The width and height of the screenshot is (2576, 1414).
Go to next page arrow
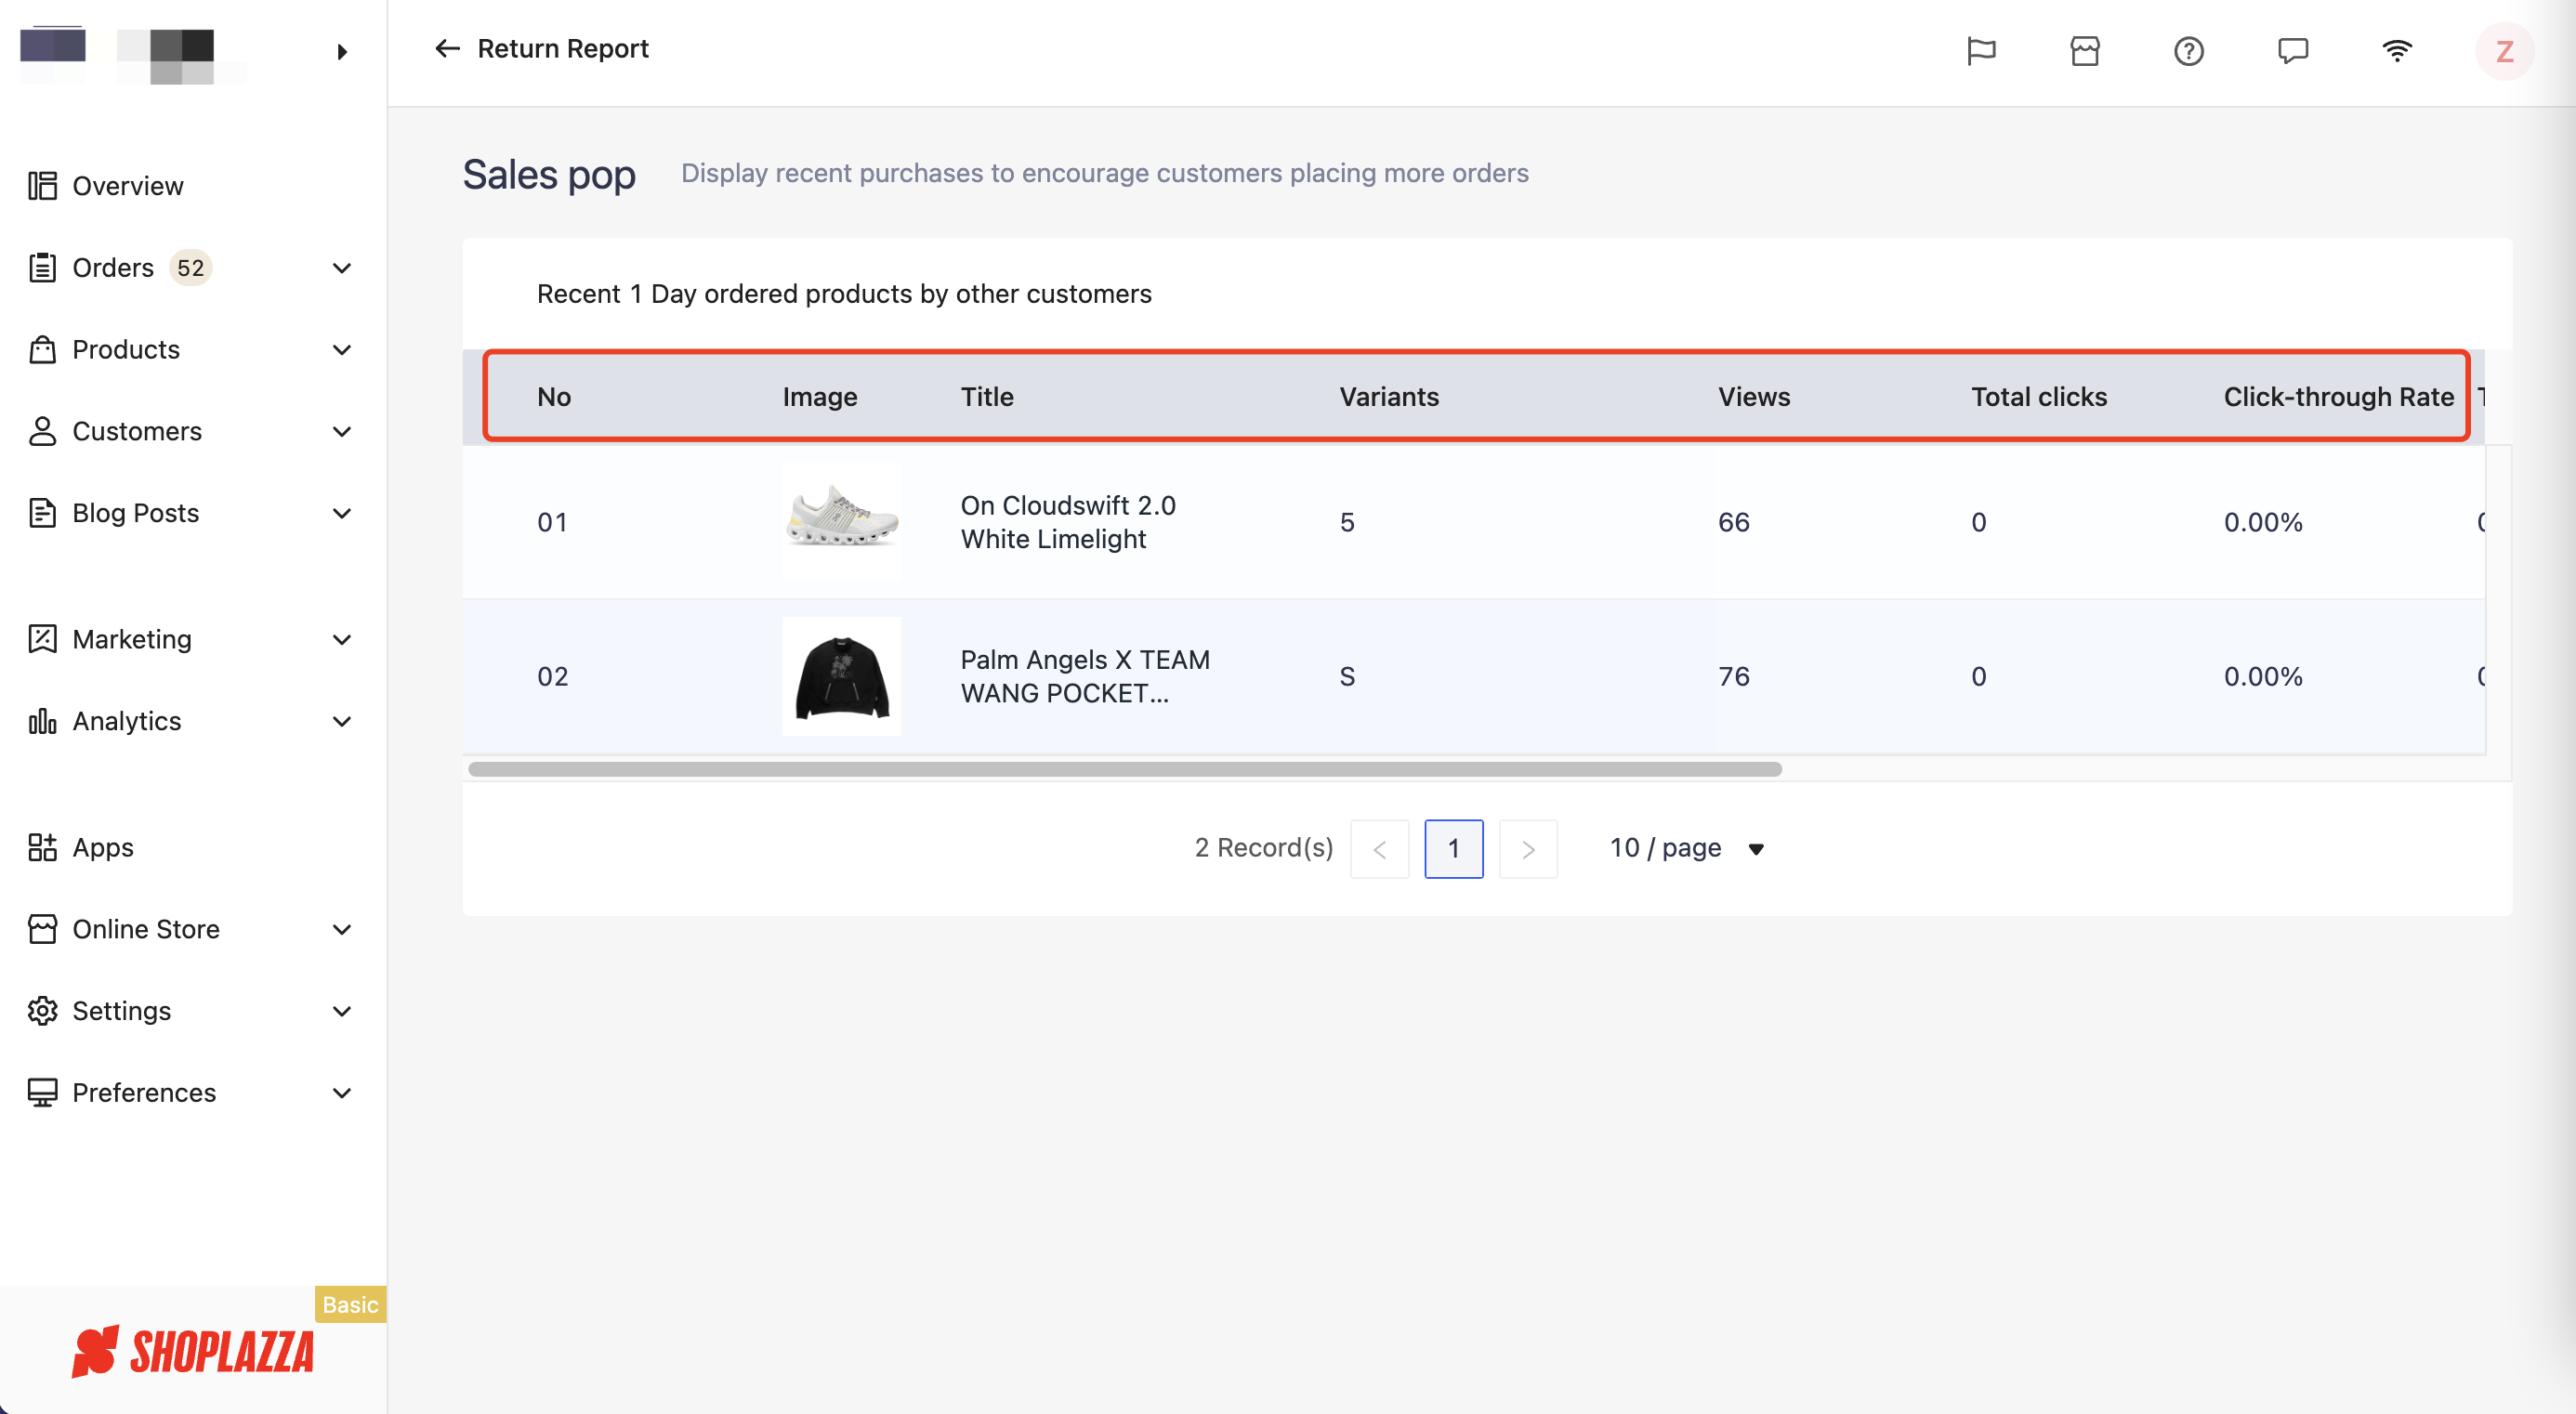pyautogui.click(x=1528, y=849)
